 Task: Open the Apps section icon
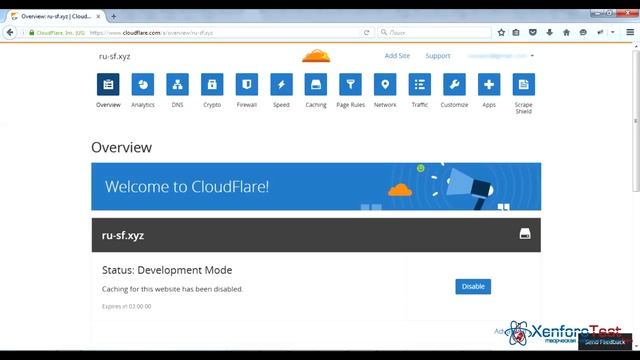[489, 84]
